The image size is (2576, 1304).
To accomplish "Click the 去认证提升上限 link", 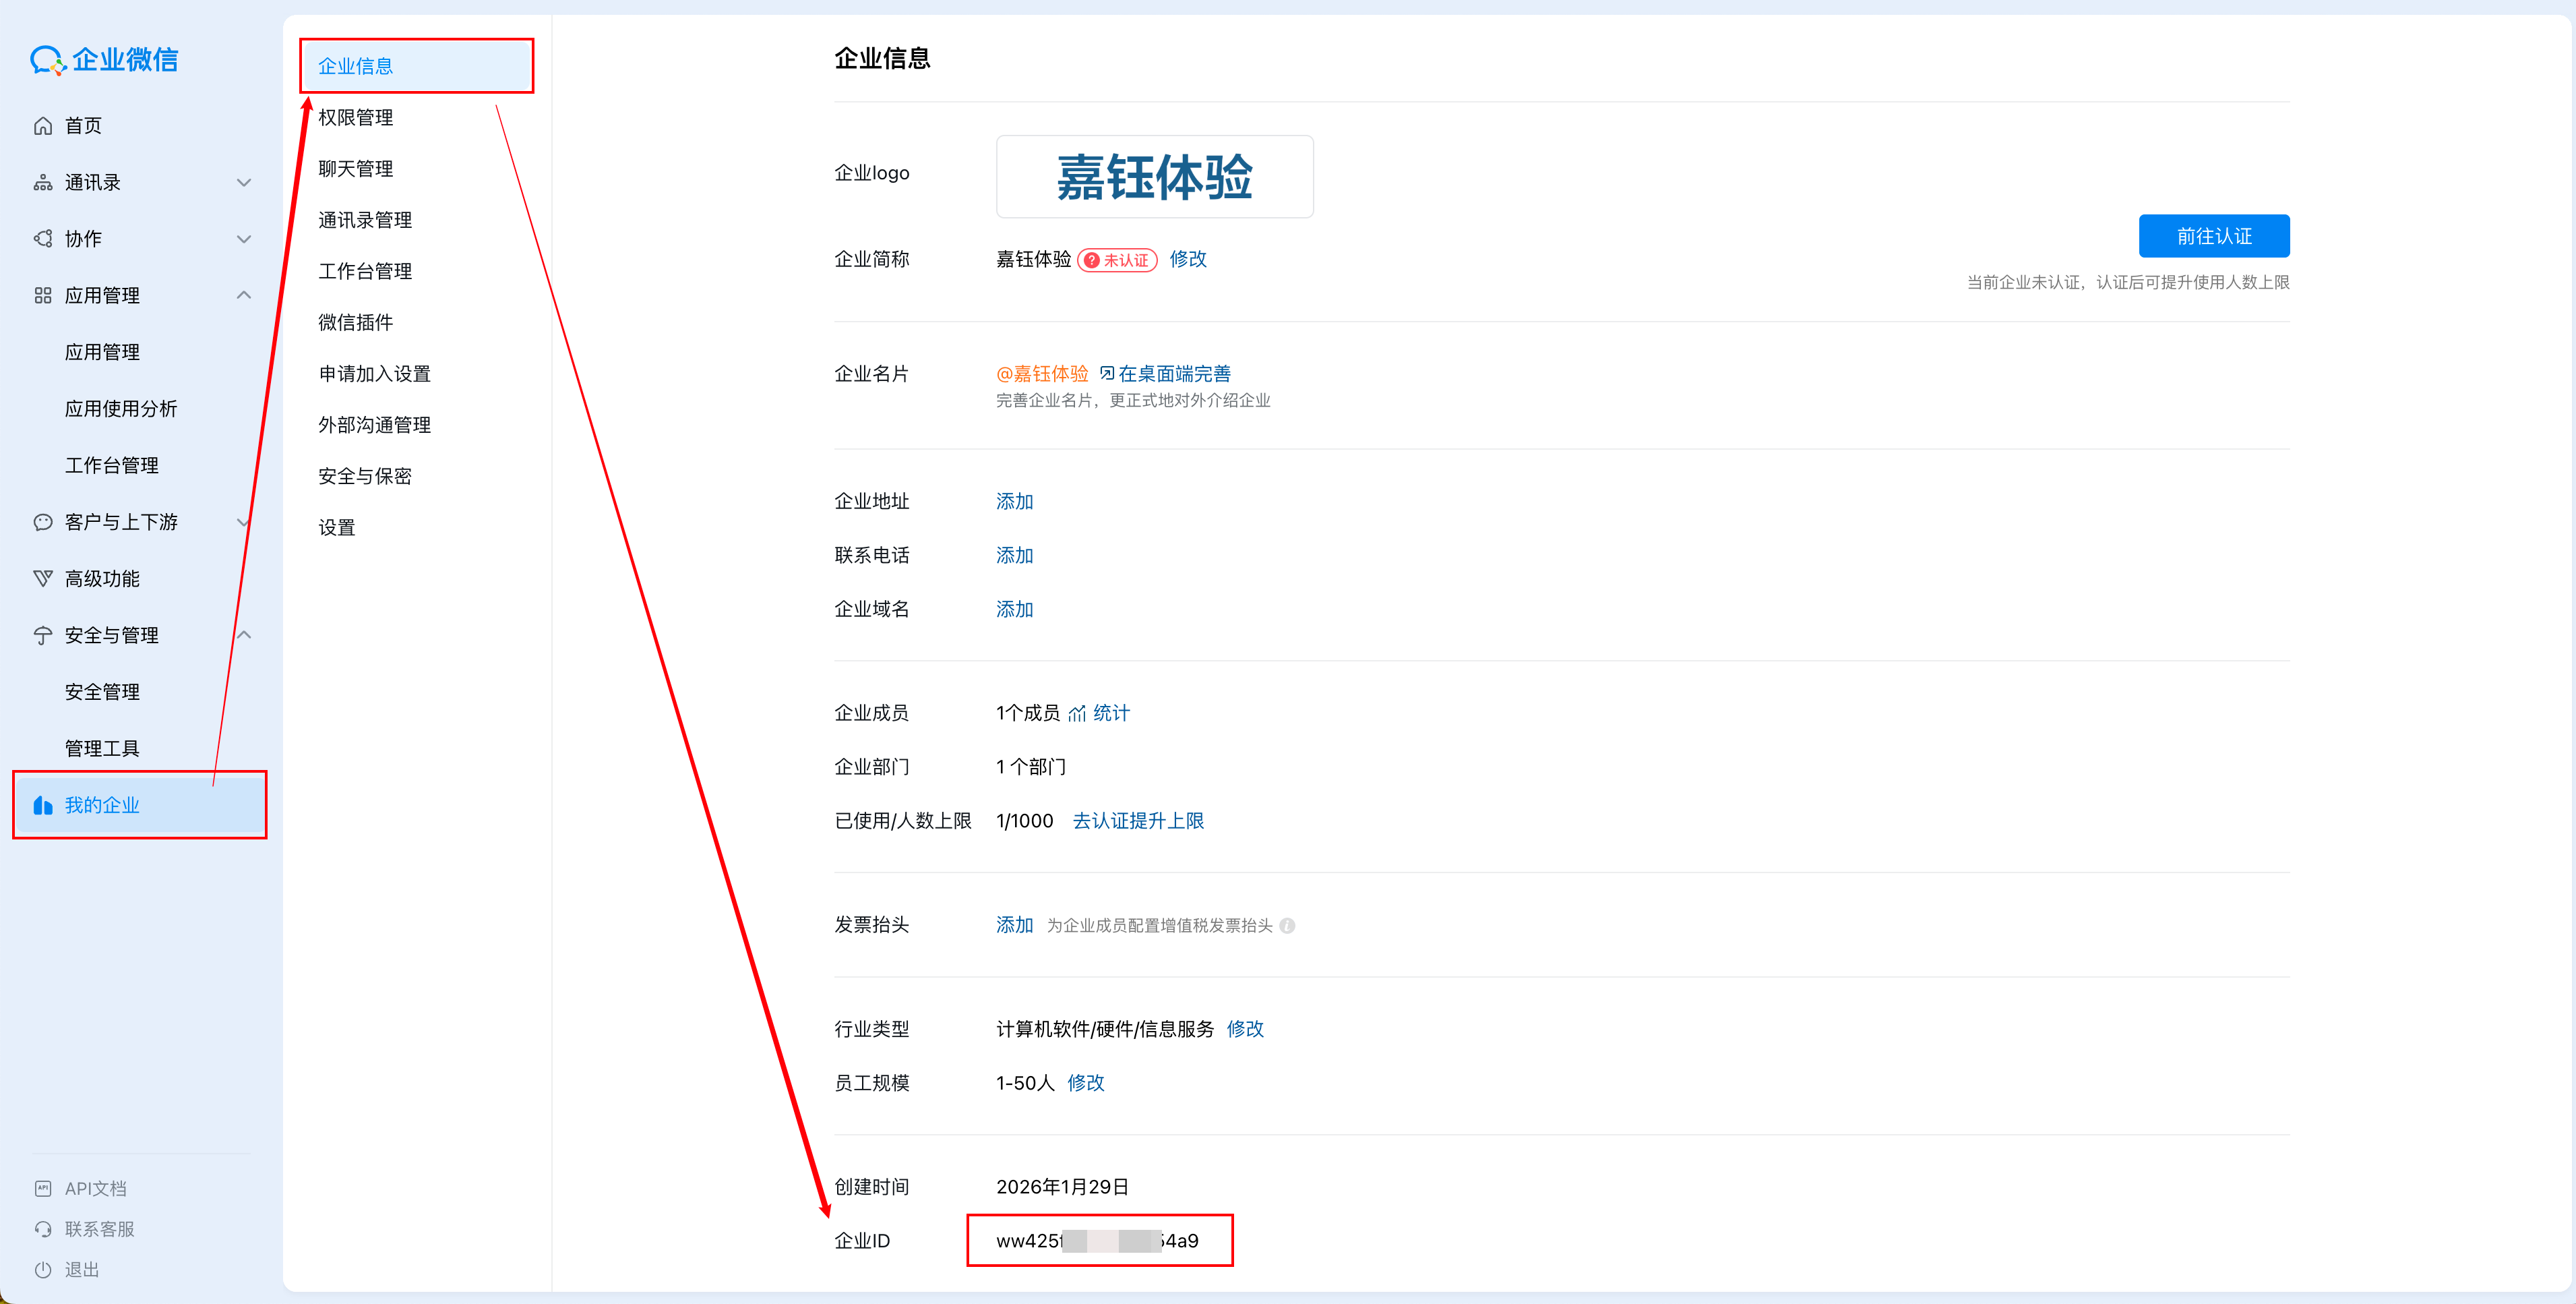I will click(1138, 821).
